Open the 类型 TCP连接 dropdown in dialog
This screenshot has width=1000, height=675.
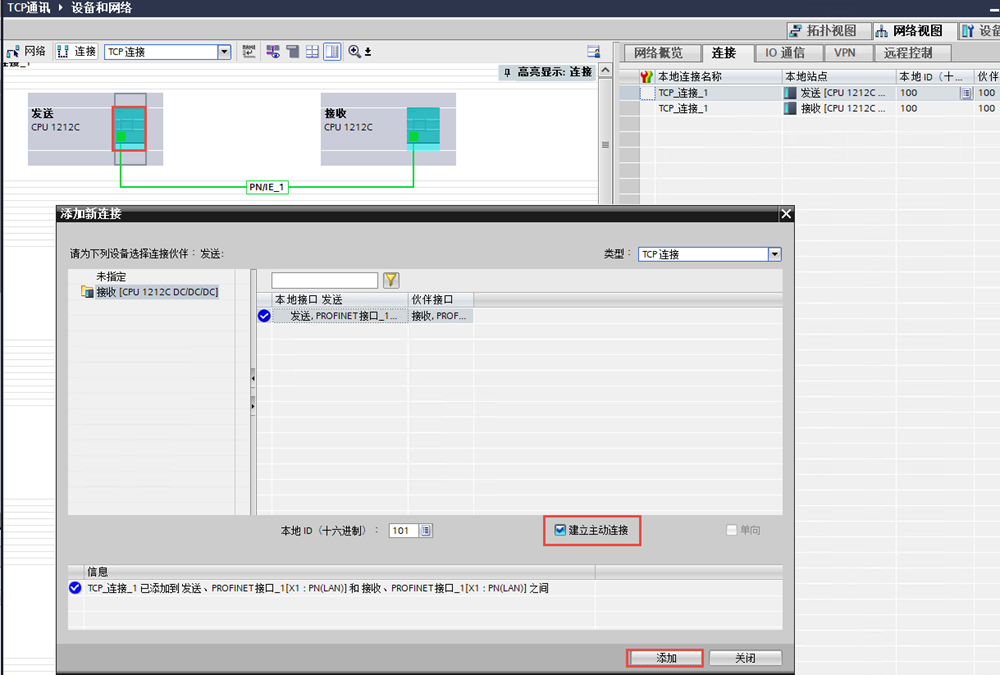[x=774, y=254]
